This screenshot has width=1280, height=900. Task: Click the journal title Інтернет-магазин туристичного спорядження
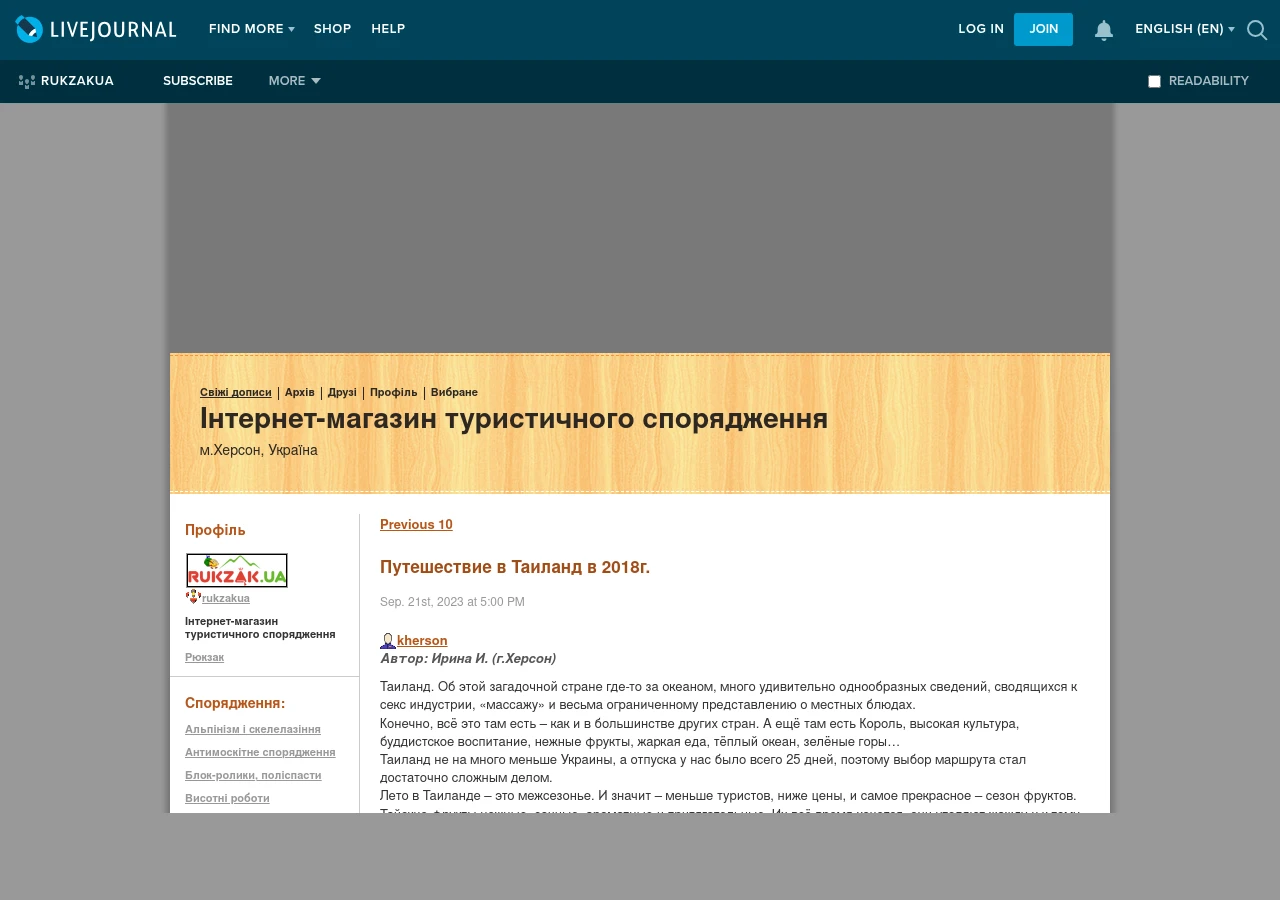pyautogui.click(x=514, y=419)
